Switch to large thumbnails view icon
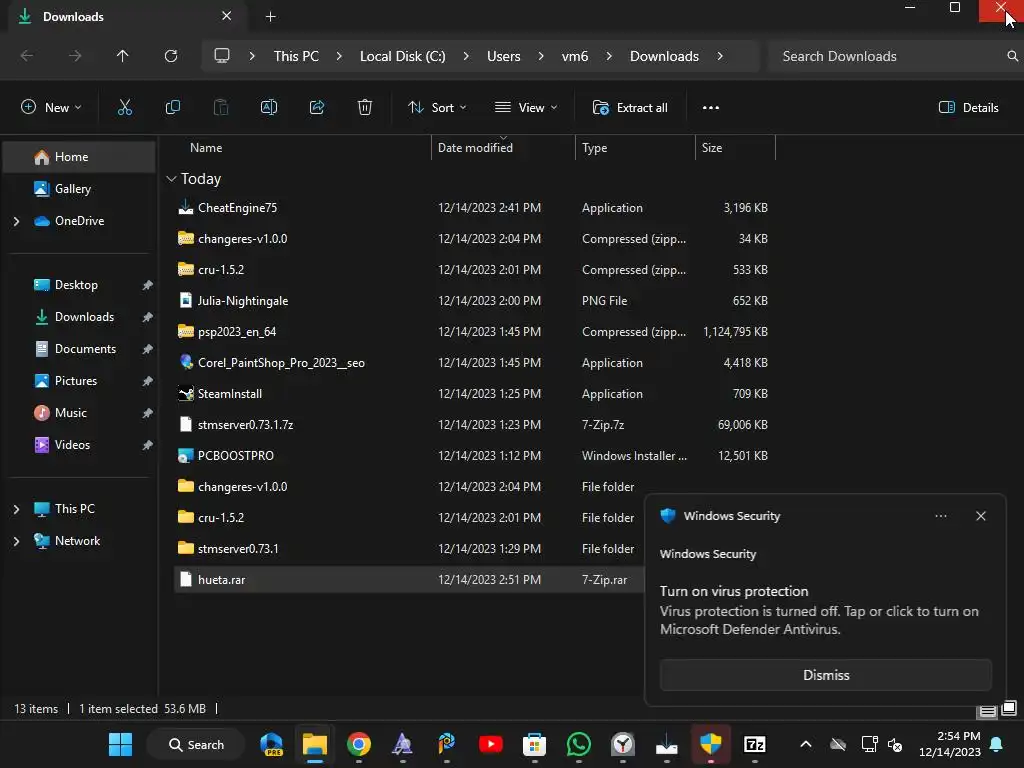Screen dimensions: 1024x768 point(1009,708)
